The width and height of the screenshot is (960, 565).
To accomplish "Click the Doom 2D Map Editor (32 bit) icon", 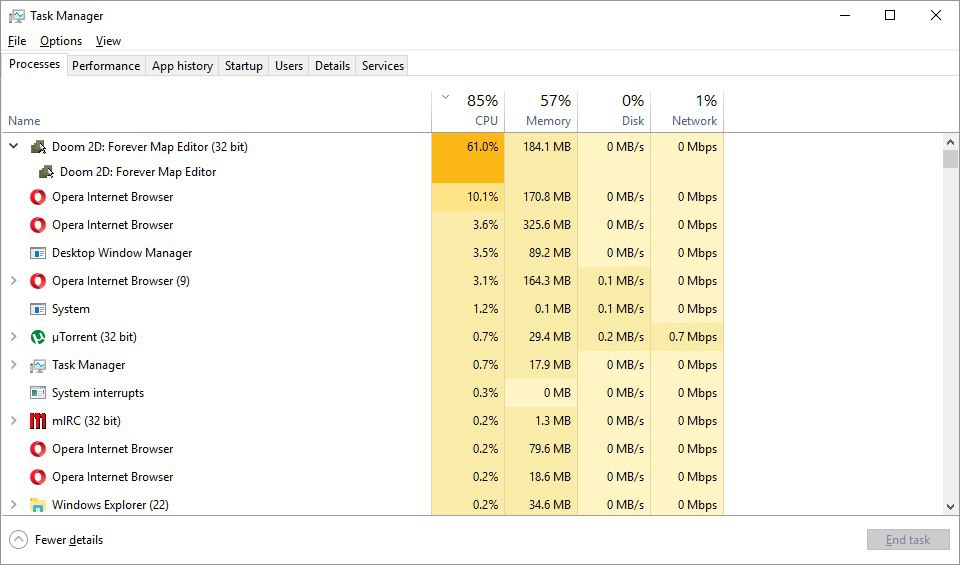I will coord(38,147).
